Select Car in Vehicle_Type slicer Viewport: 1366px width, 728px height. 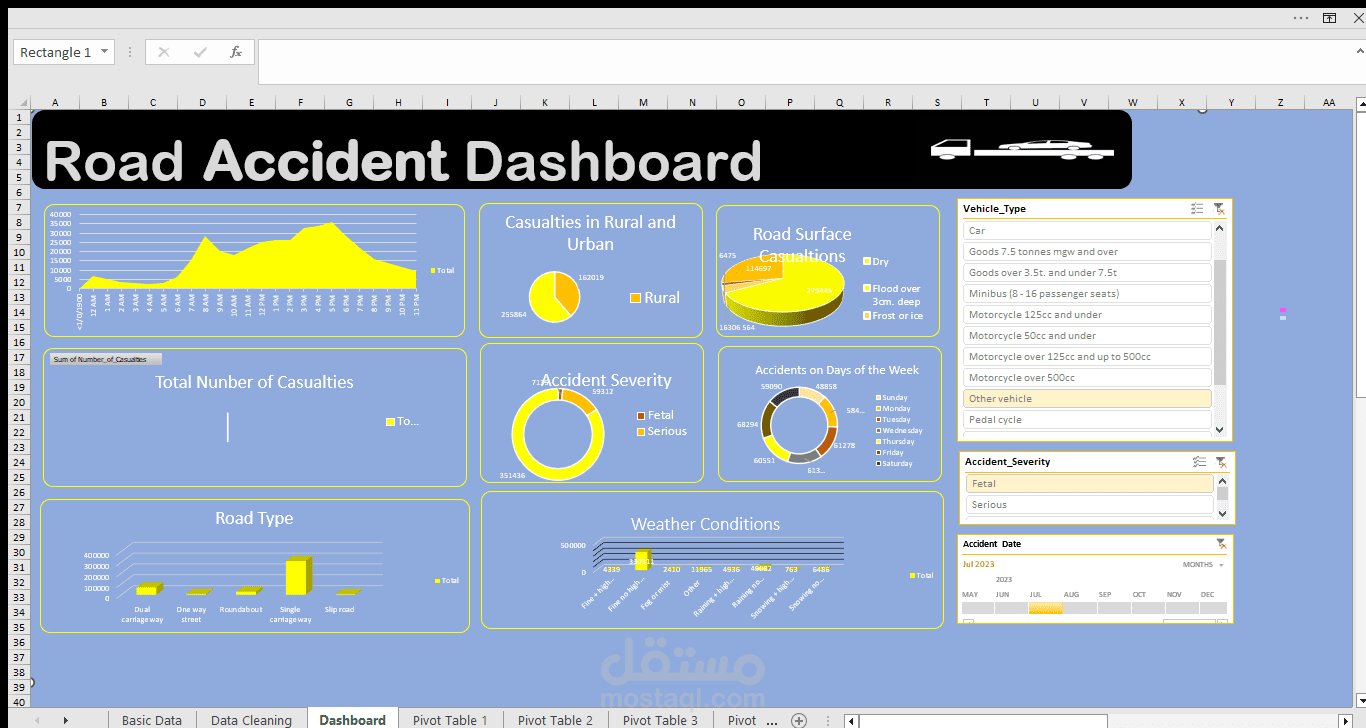point(1087,230)
